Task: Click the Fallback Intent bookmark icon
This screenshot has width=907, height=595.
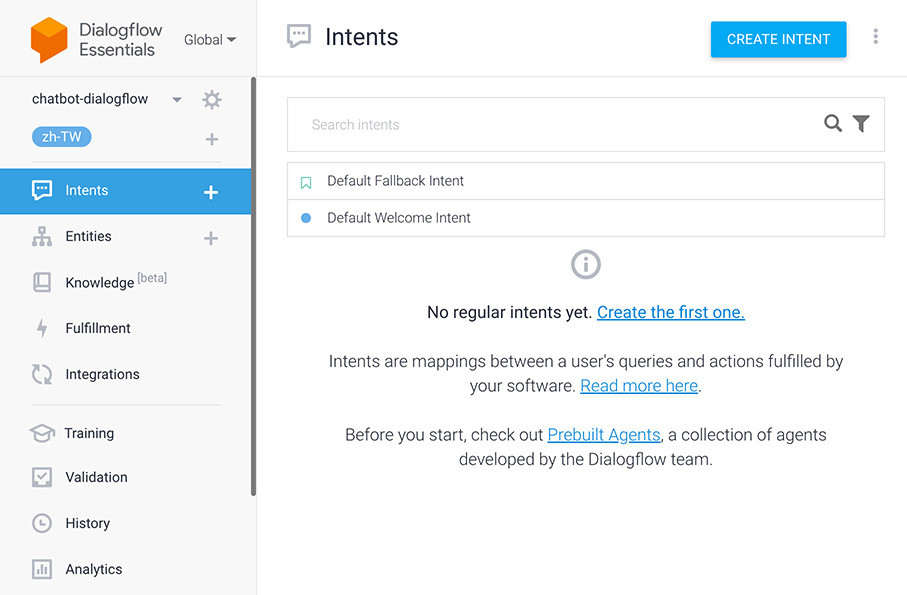Action: tap(306, 183)
